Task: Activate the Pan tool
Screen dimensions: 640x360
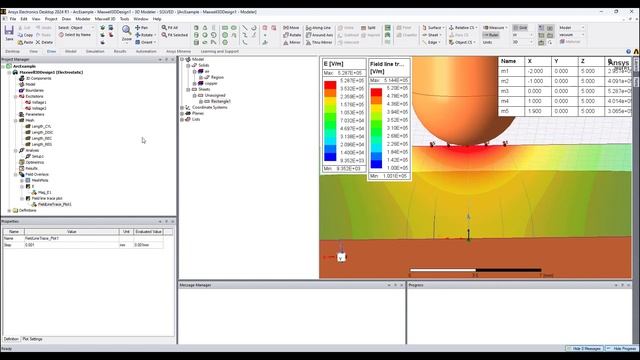Action: point(142,28)
